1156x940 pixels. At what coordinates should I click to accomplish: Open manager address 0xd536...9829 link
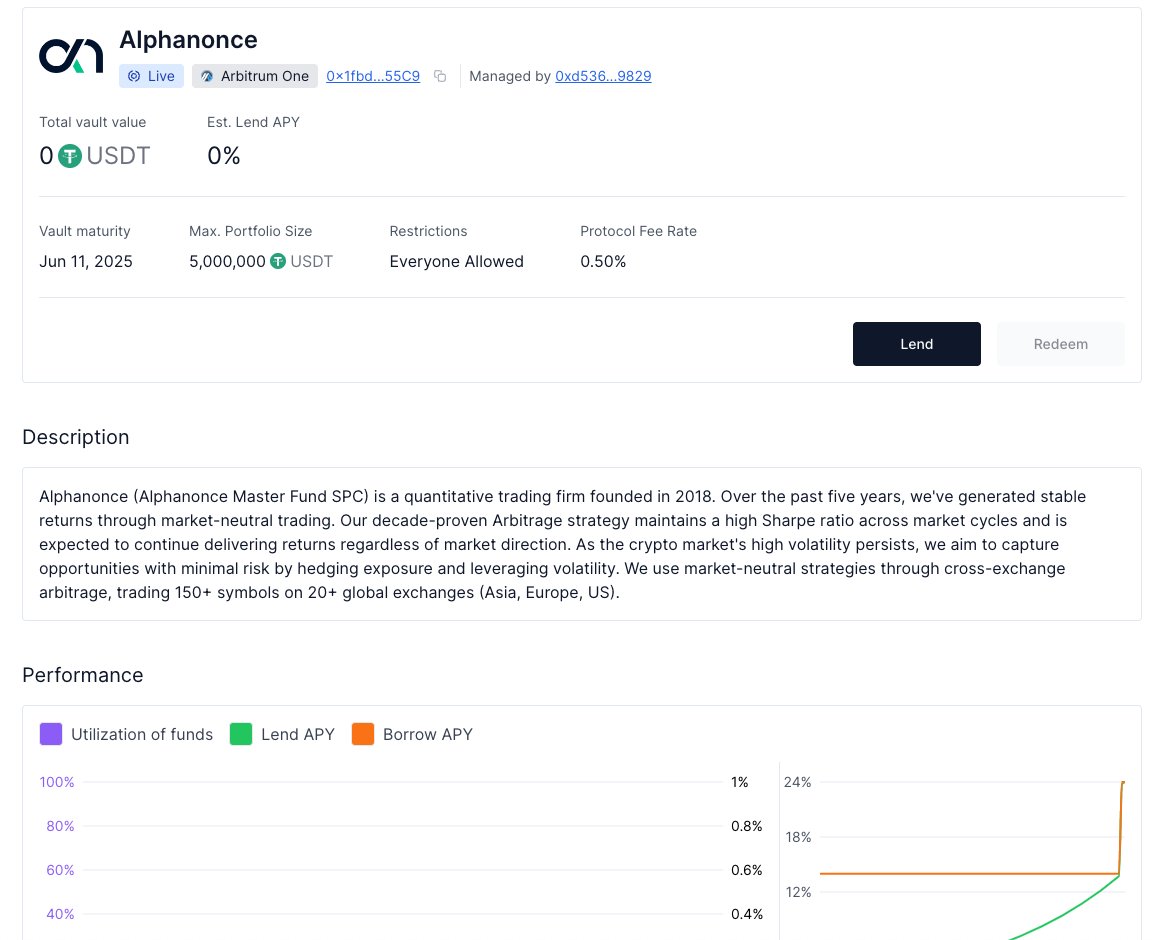pyautogui.click(x=603, y=76)
